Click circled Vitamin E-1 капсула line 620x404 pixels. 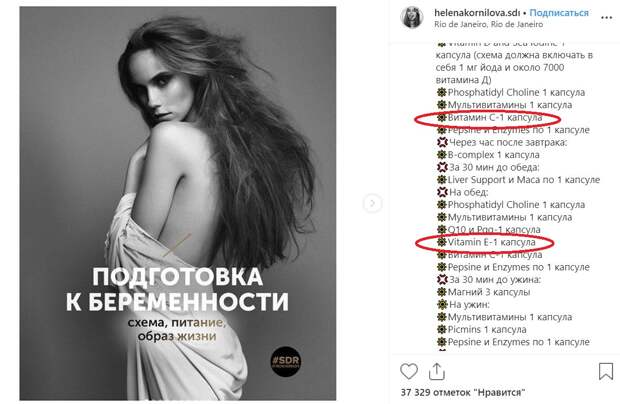coord(486,242)
